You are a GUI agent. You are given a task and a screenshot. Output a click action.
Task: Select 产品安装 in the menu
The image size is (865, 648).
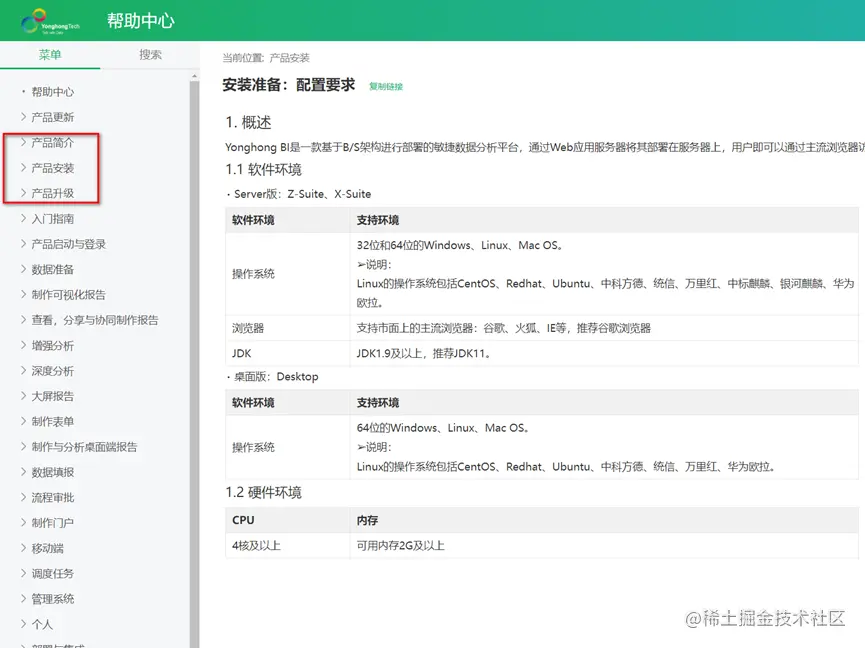pyautogui.click(x=52, y=168)
